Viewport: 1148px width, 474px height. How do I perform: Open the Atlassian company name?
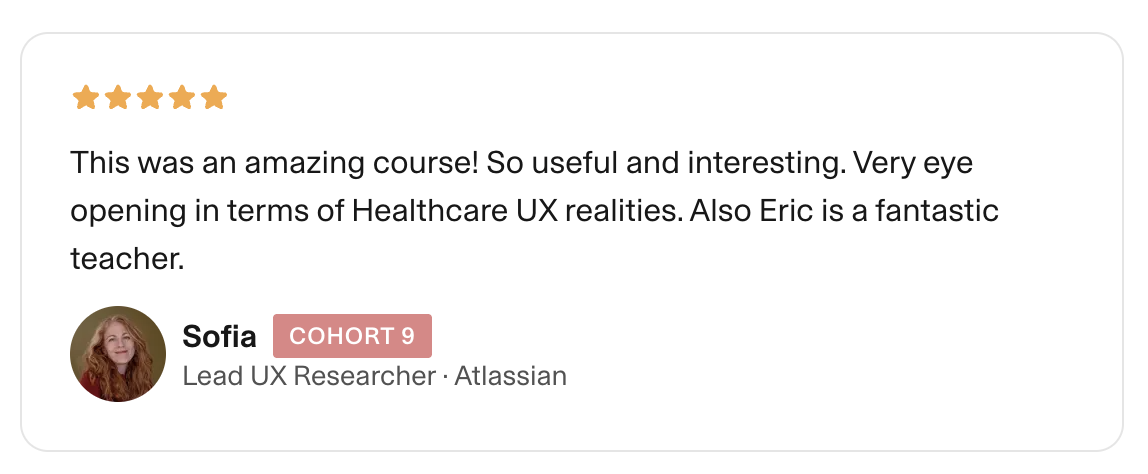tap(511, 376)
